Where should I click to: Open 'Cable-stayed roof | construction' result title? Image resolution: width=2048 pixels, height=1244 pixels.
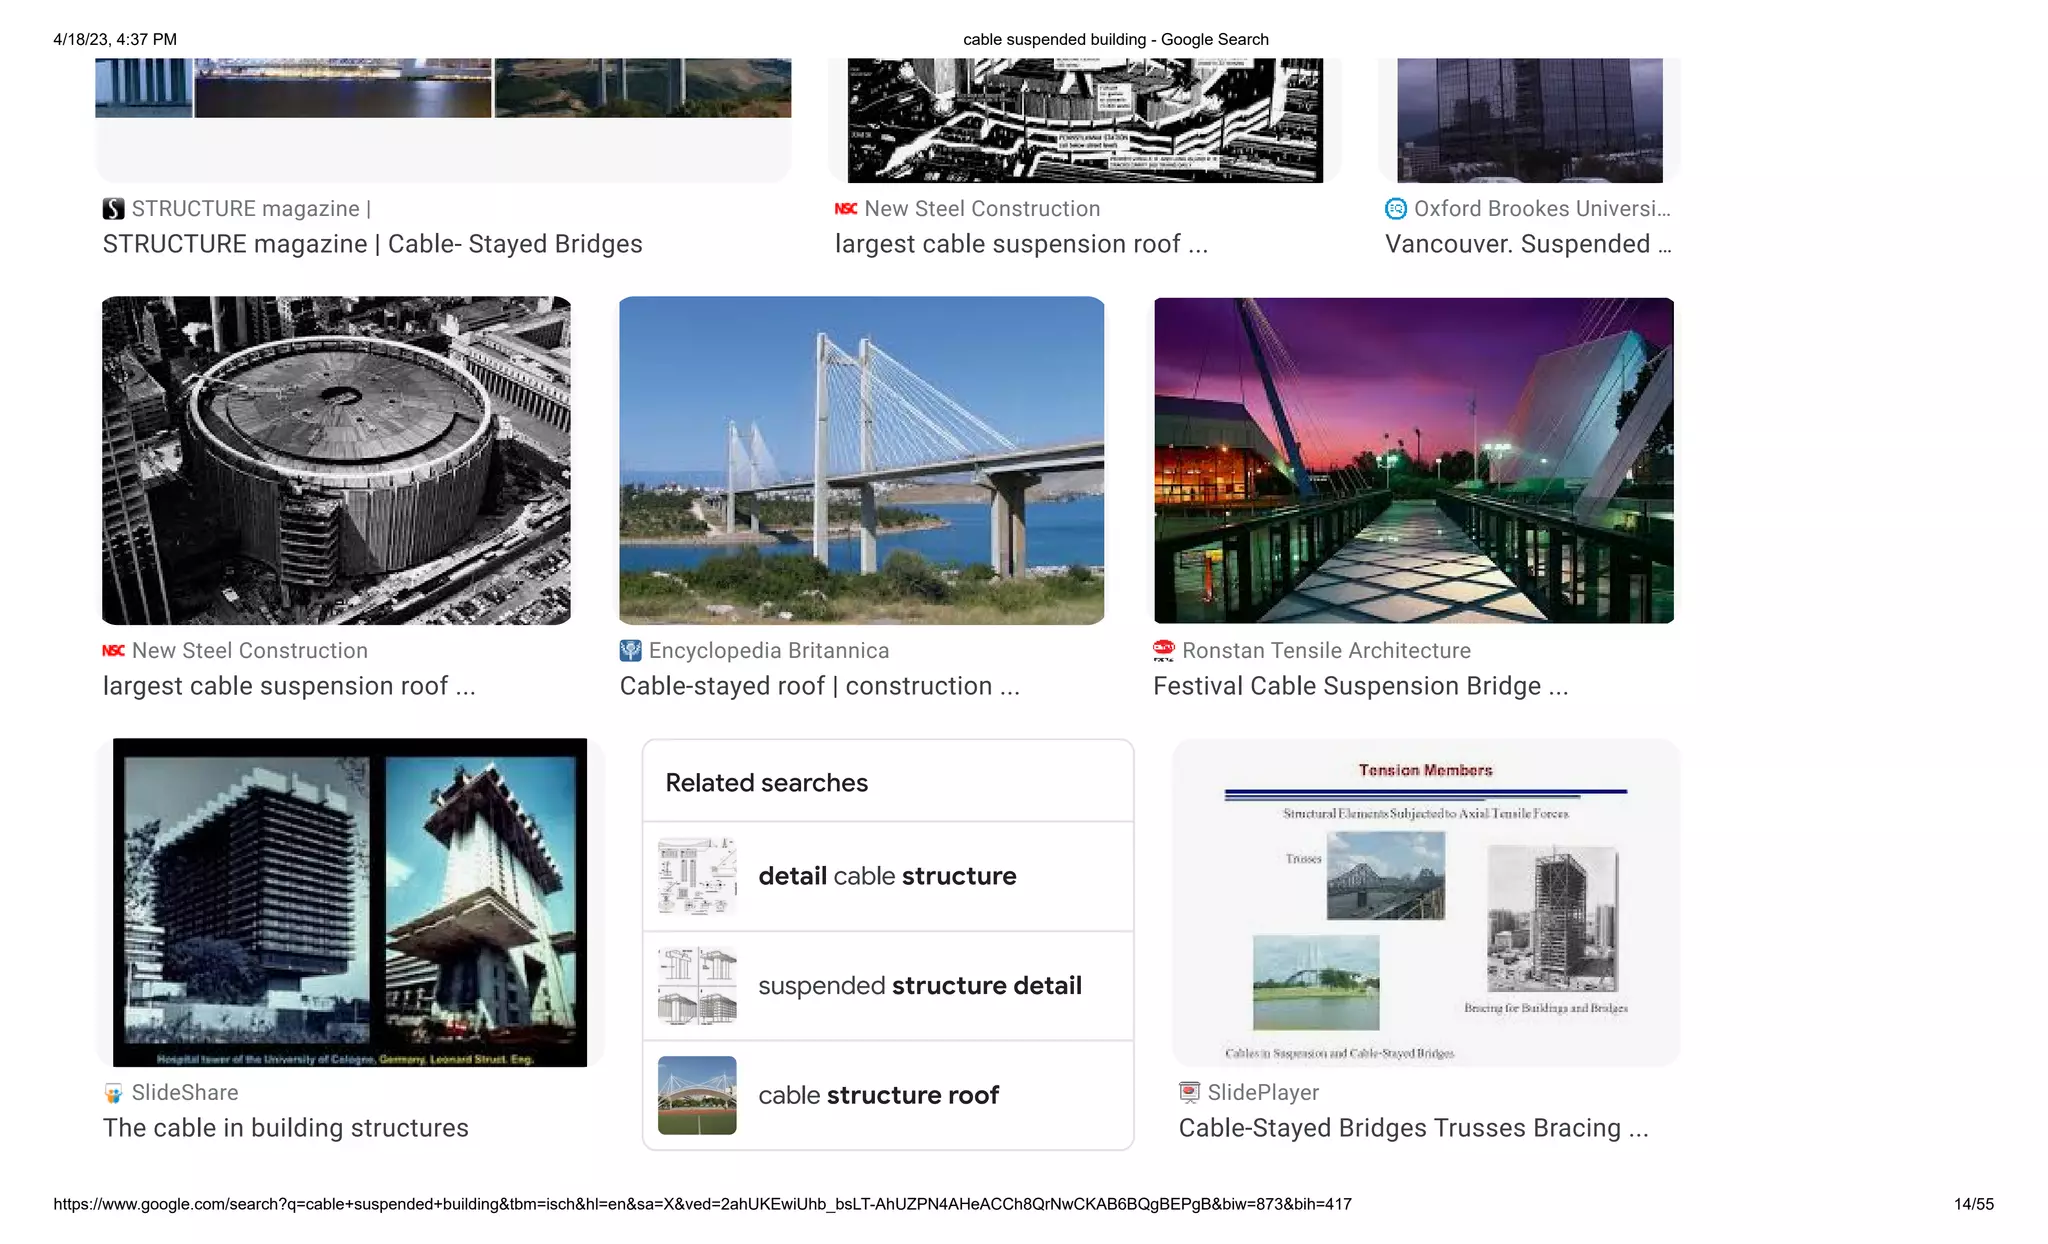pyautogui.click(x=819, y=686)
